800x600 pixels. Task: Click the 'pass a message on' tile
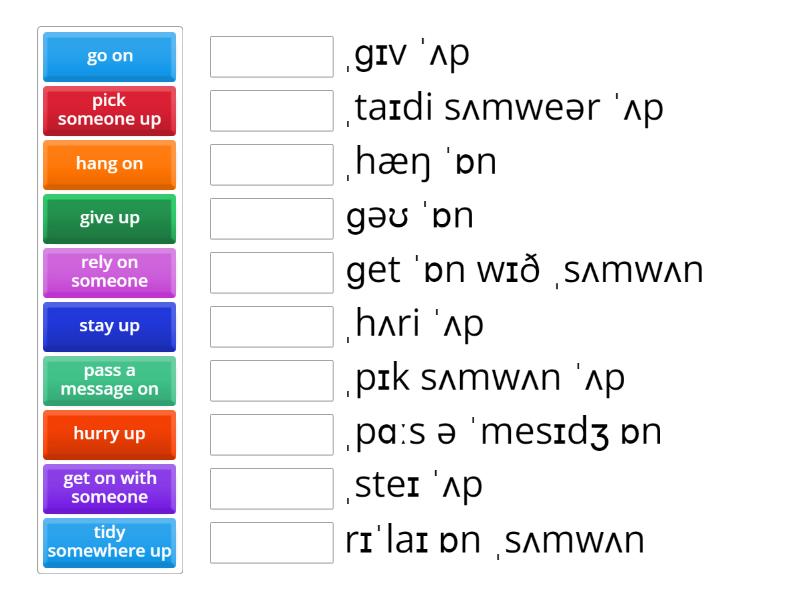tap(109, 381)
